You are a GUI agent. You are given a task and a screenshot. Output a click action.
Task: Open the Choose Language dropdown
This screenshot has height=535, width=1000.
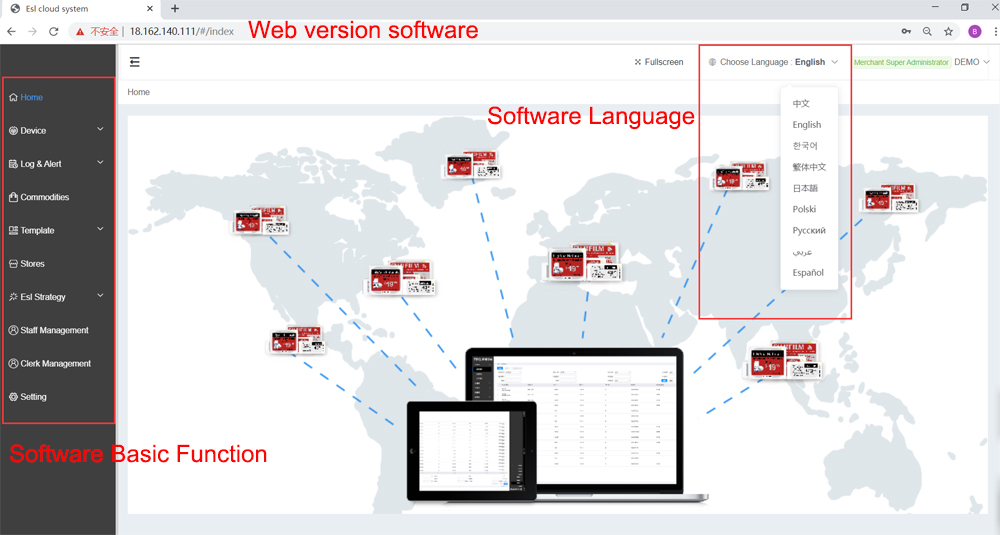(773, 62)
